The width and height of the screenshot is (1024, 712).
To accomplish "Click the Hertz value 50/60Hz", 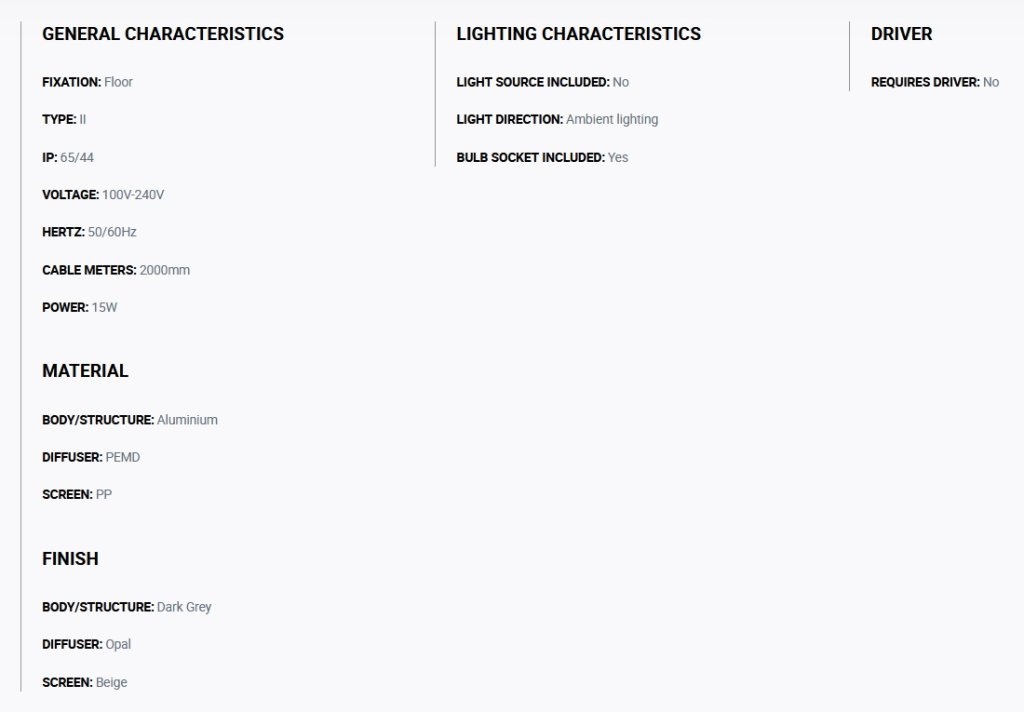I will pos(112,232).
